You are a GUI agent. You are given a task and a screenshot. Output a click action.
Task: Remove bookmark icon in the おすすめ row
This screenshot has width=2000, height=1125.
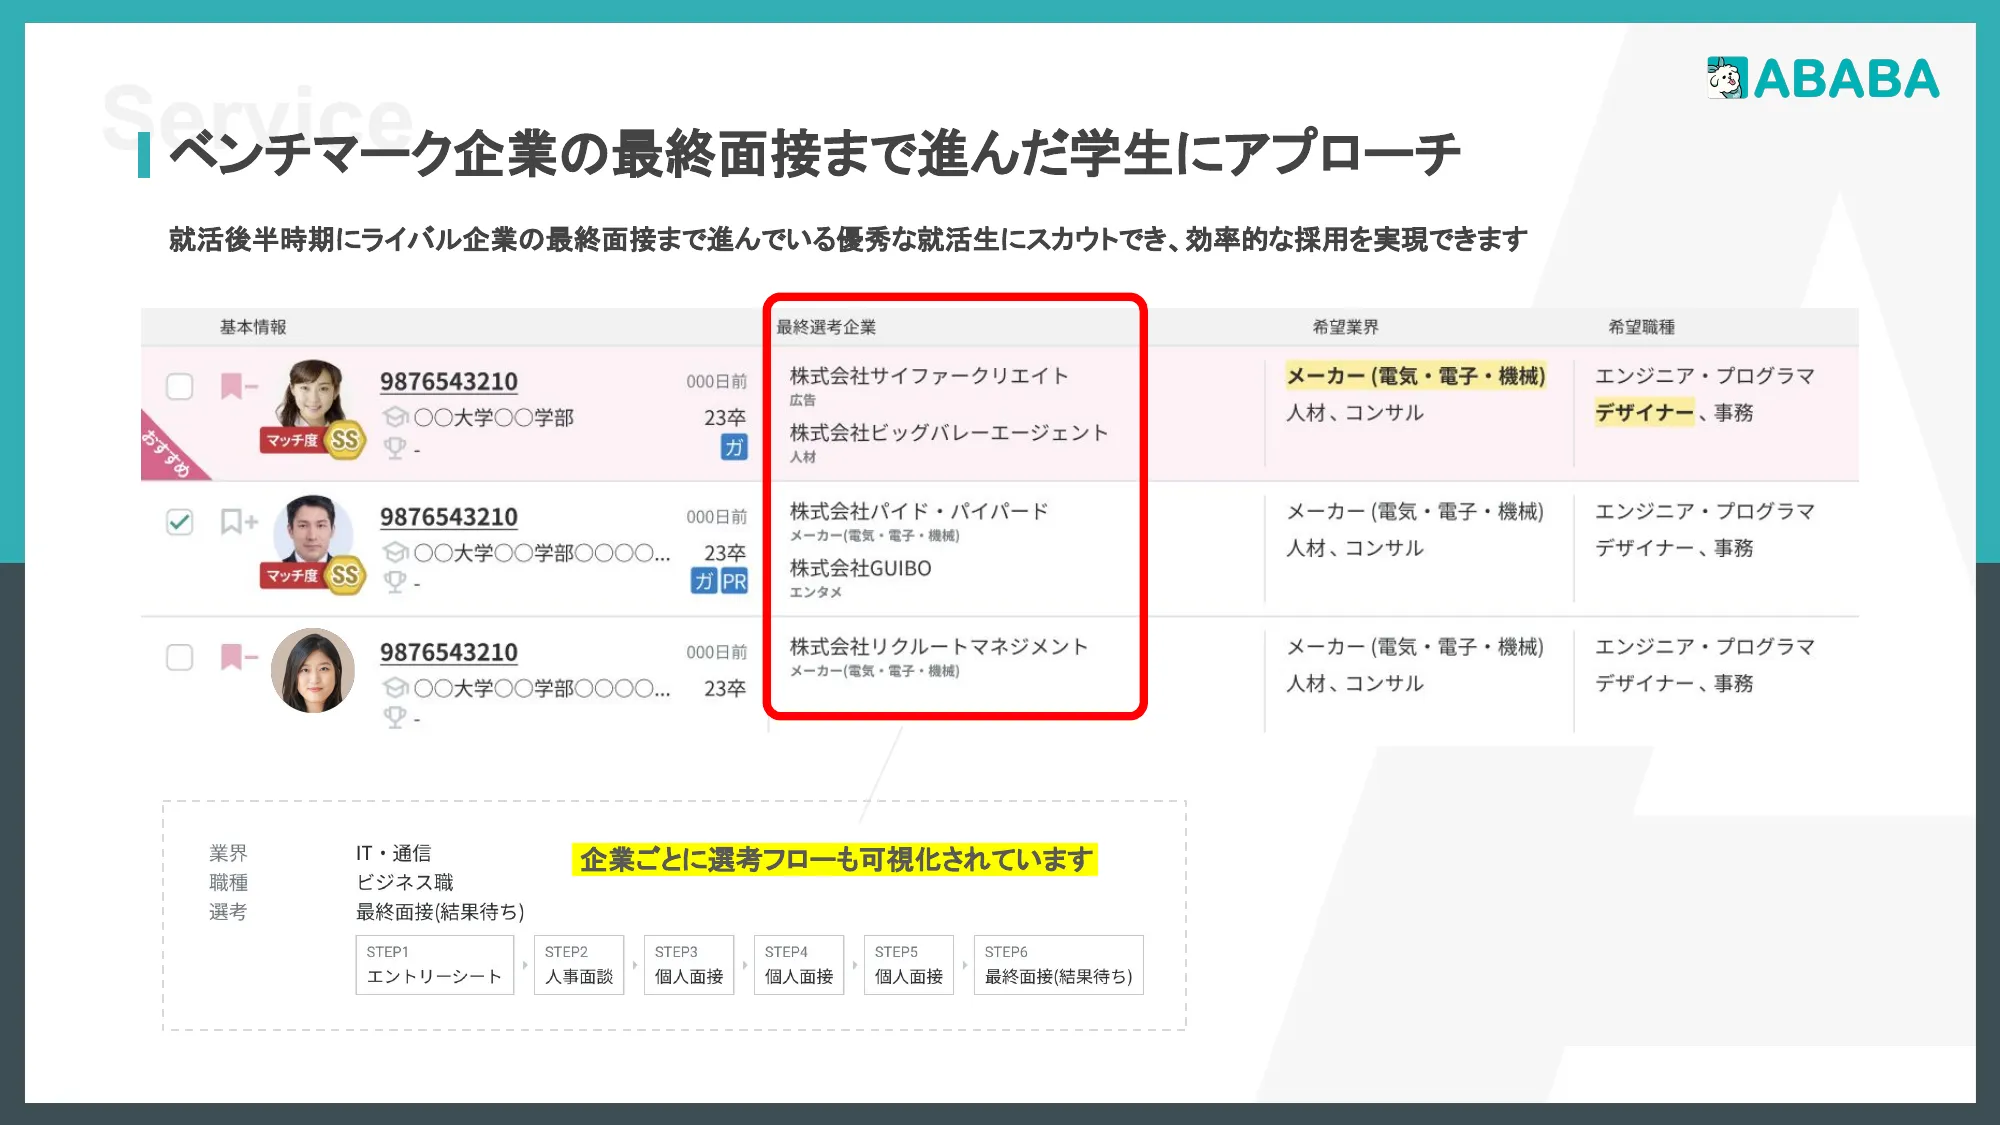[239, 386]
